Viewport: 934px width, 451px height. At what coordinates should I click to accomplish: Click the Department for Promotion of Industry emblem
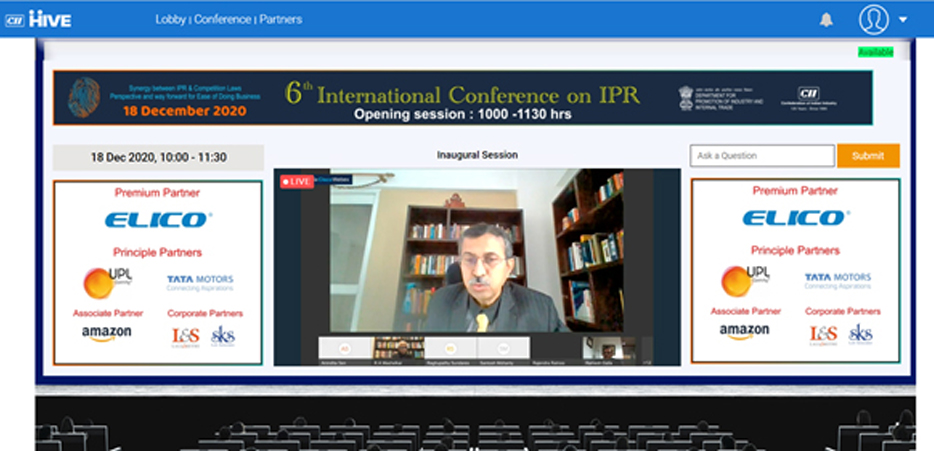pyautogui.click(x=686, y=97)
